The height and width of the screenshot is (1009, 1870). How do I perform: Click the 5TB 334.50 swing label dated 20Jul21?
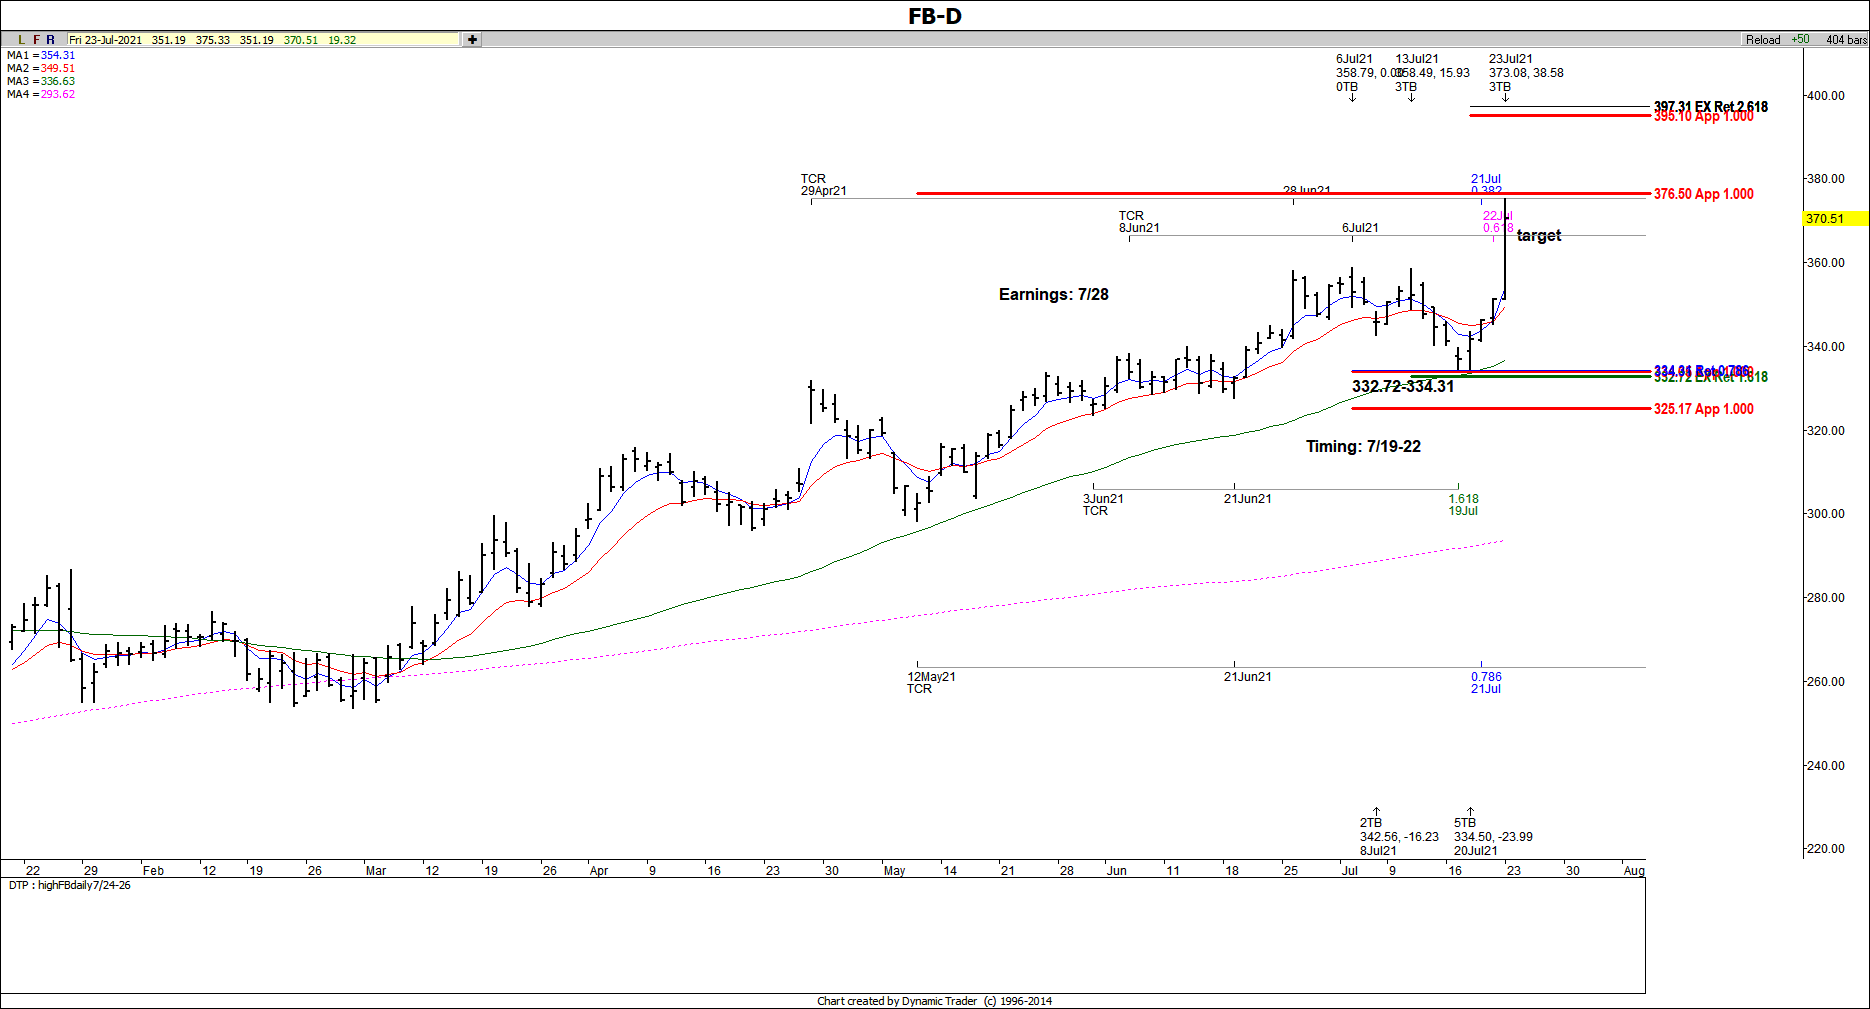click(1493, 837)
